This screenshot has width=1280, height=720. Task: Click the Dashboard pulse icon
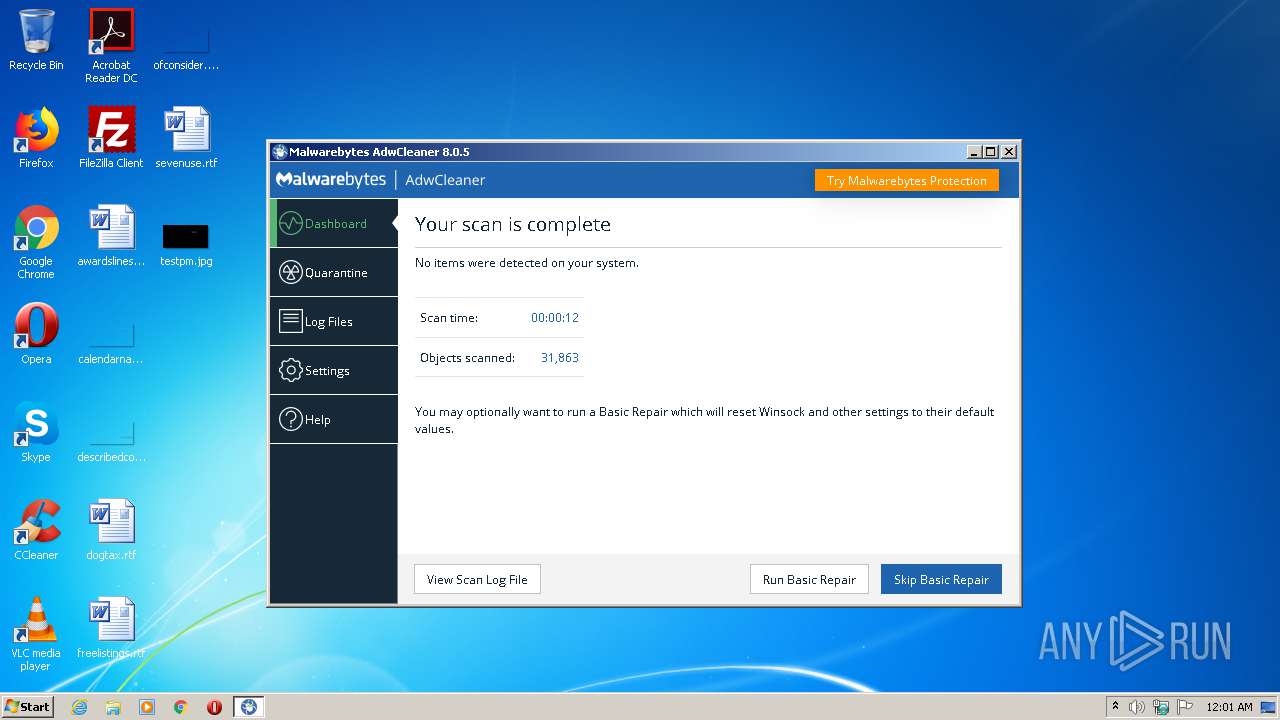(x=290, y=223)
